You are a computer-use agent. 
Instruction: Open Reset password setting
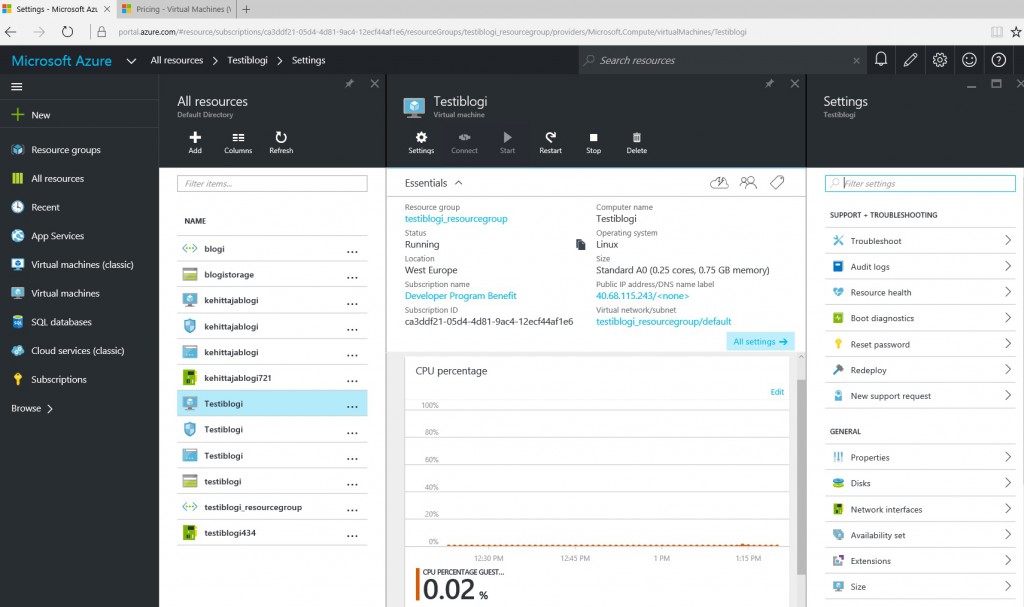920,344
